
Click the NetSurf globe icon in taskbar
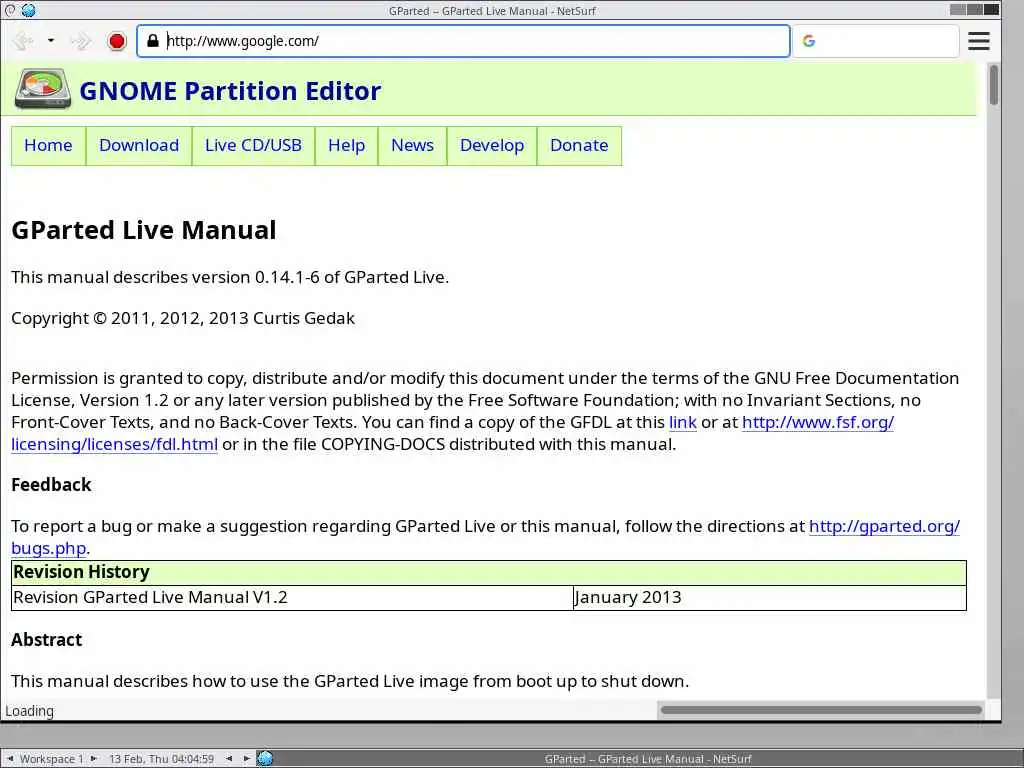click(265, 759)
